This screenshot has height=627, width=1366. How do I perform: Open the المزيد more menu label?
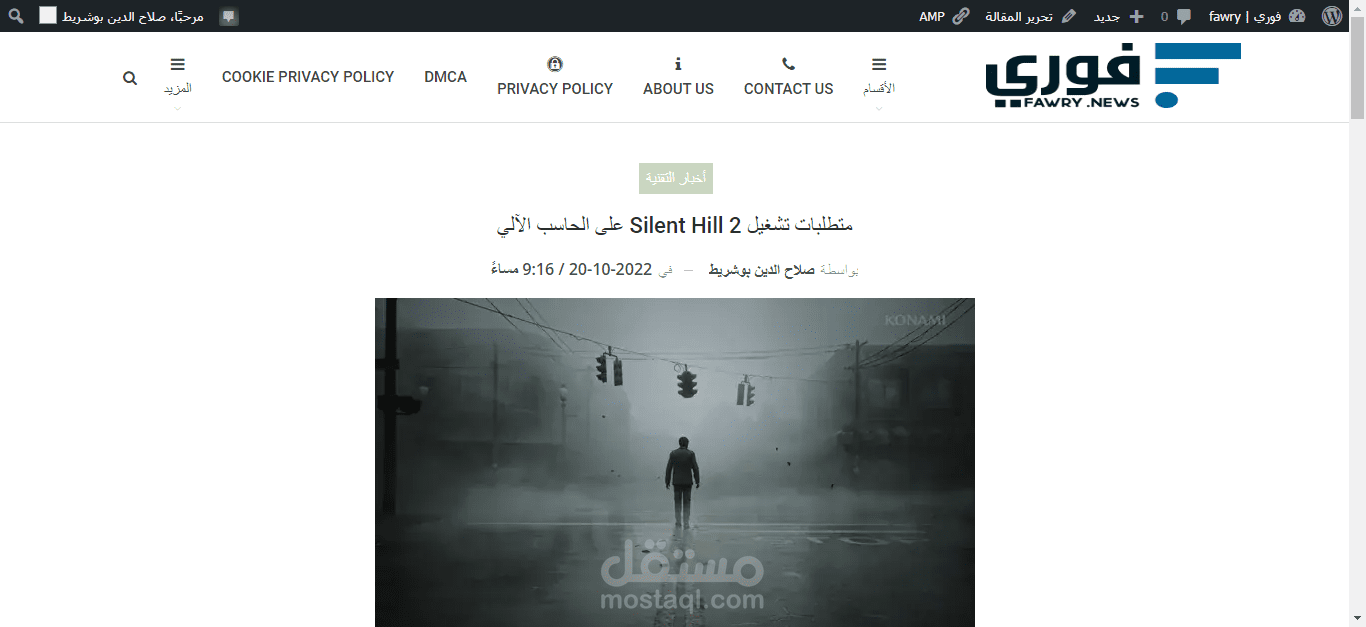click(x=178, y=88)
